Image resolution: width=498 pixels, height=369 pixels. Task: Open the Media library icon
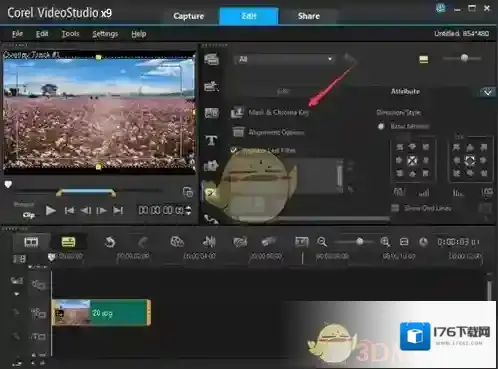click(211, 60)
